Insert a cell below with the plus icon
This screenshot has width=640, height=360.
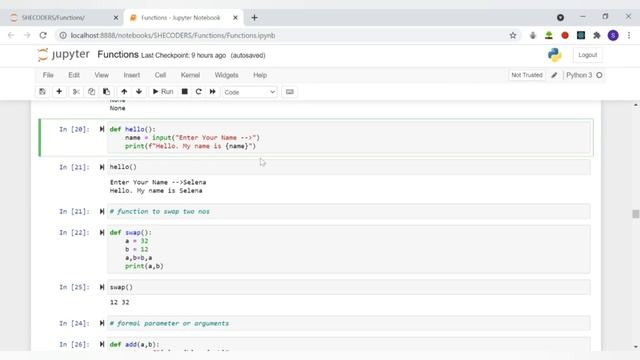tap(59, 92)
